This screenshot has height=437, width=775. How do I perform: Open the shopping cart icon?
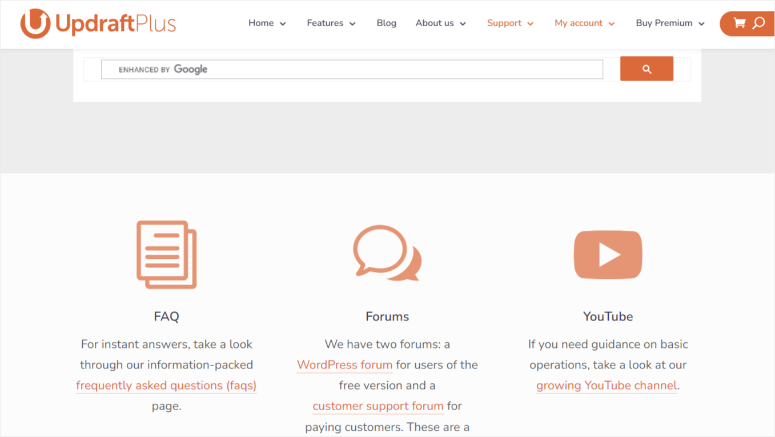(739, 23)
